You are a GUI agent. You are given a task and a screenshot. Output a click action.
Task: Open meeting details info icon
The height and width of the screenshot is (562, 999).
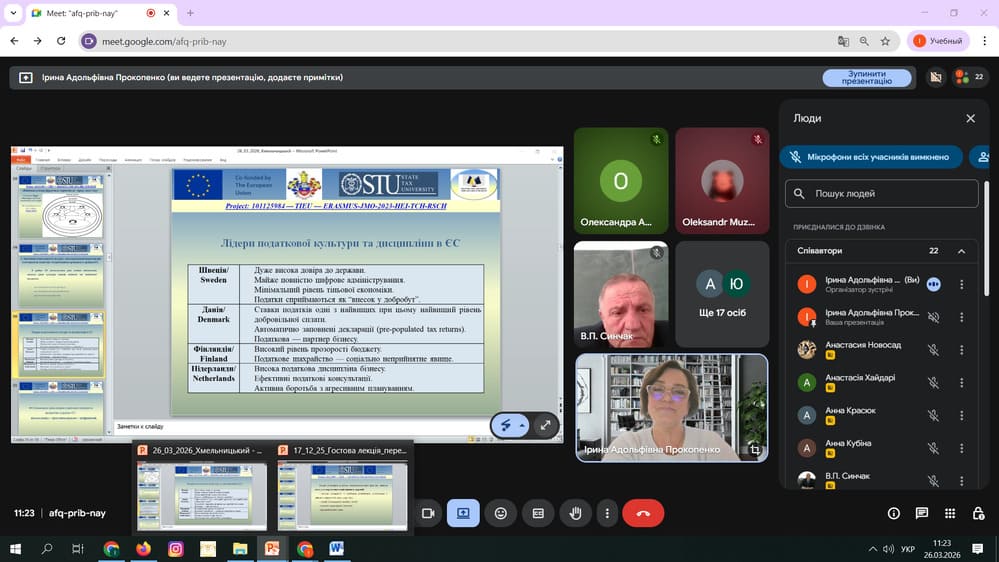894,513
